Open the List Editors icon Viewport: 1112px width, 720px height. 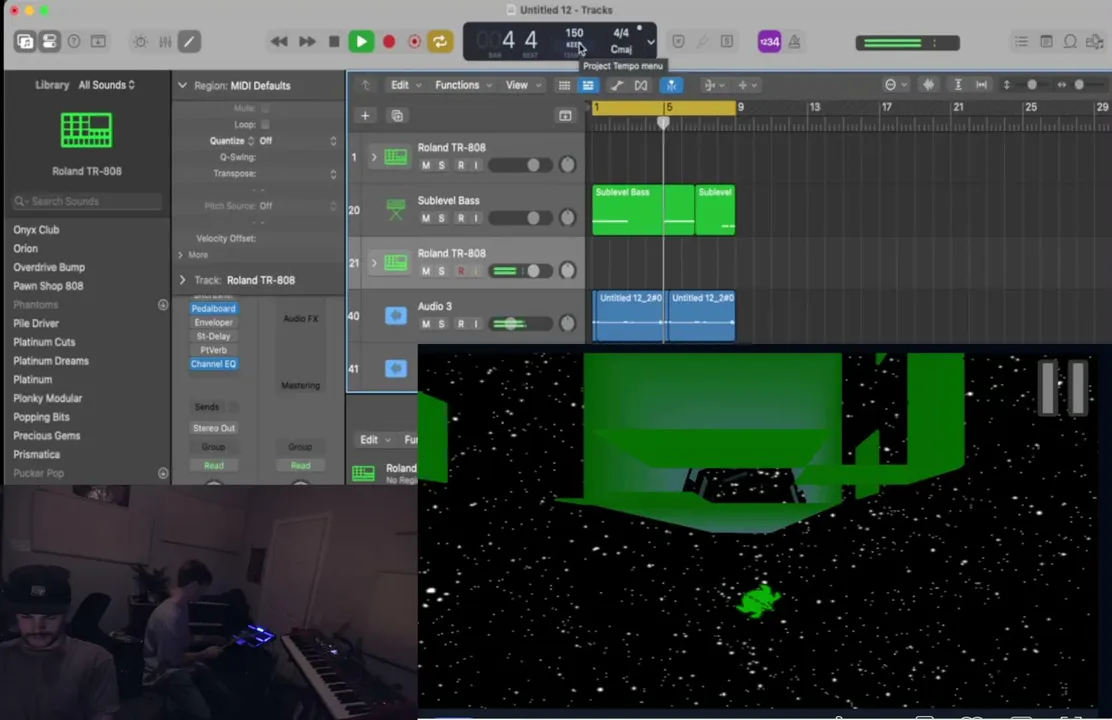1021,41
